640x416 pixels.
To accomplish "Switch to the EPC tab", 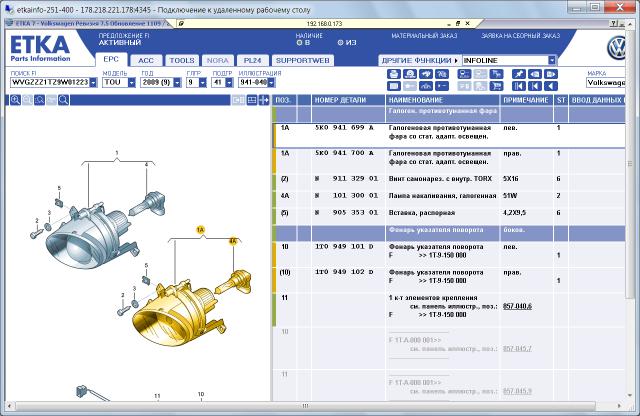I will pos(111,59).
